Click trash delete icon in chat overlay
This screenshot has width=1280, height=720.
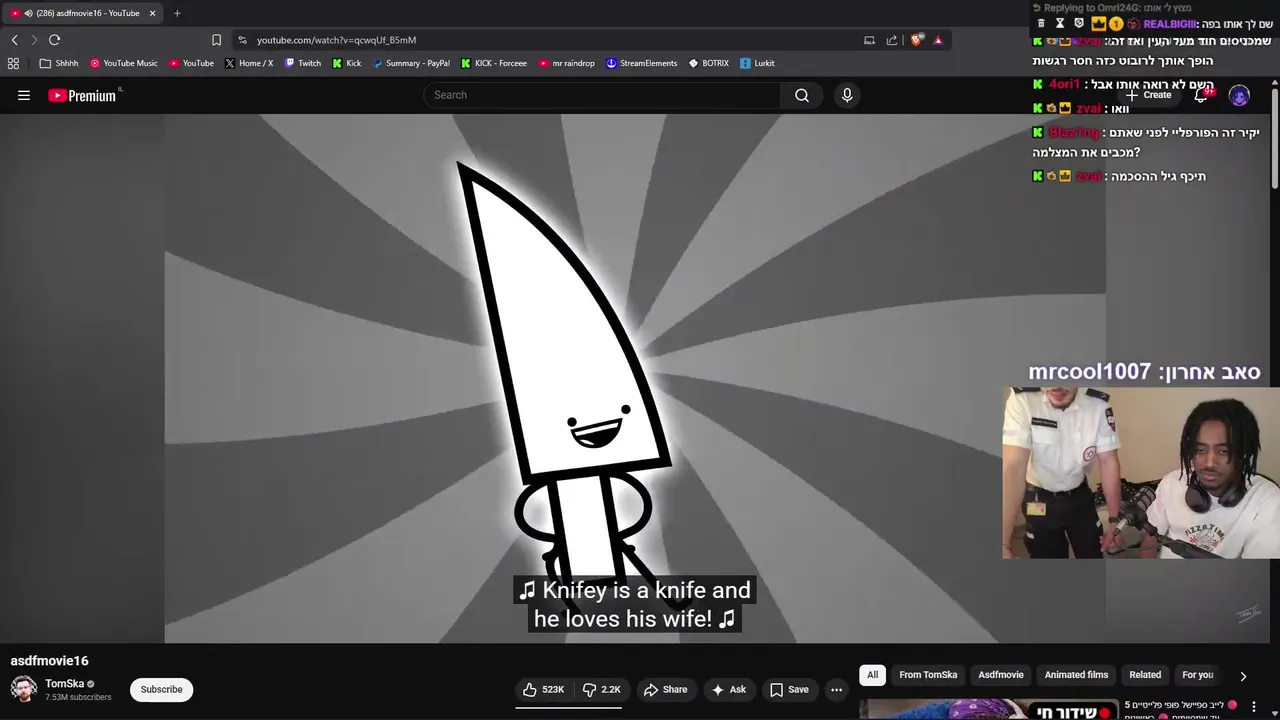(1041, 23)
